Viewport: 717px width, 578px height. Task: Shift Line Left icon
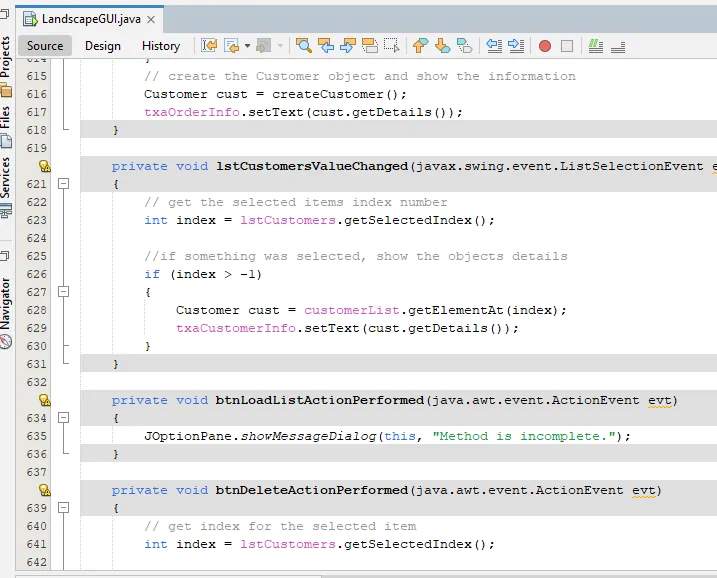pos(494,46)
